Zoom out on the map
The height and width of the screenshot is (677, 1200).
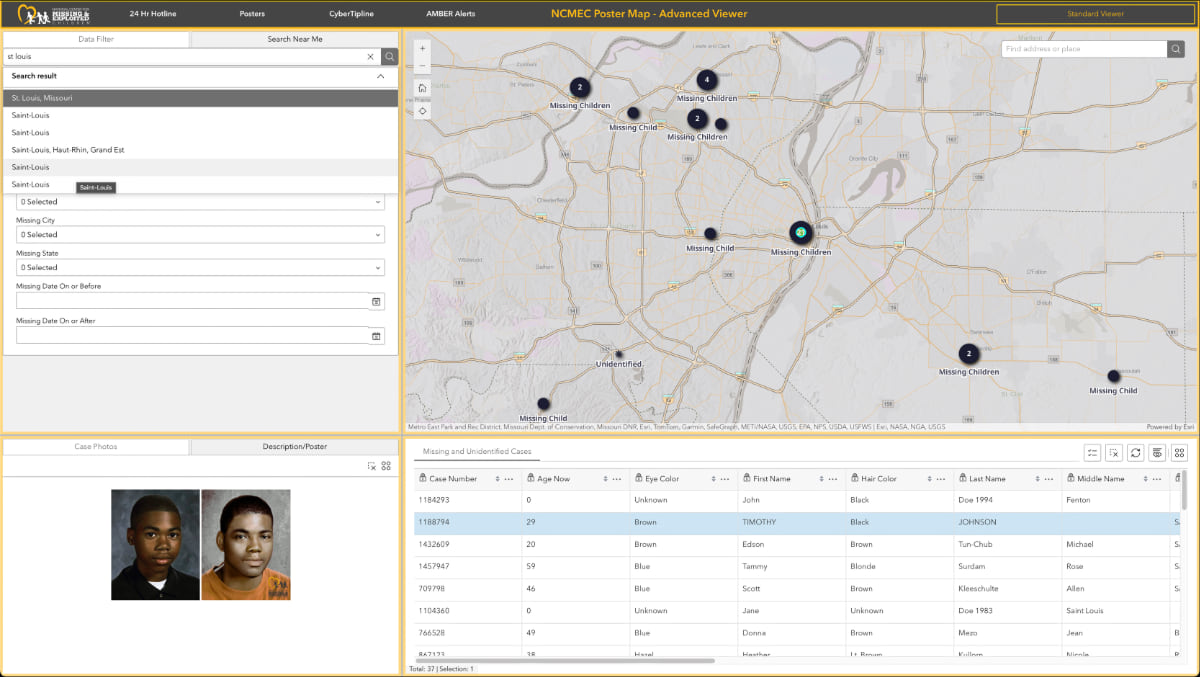[422, 65]
